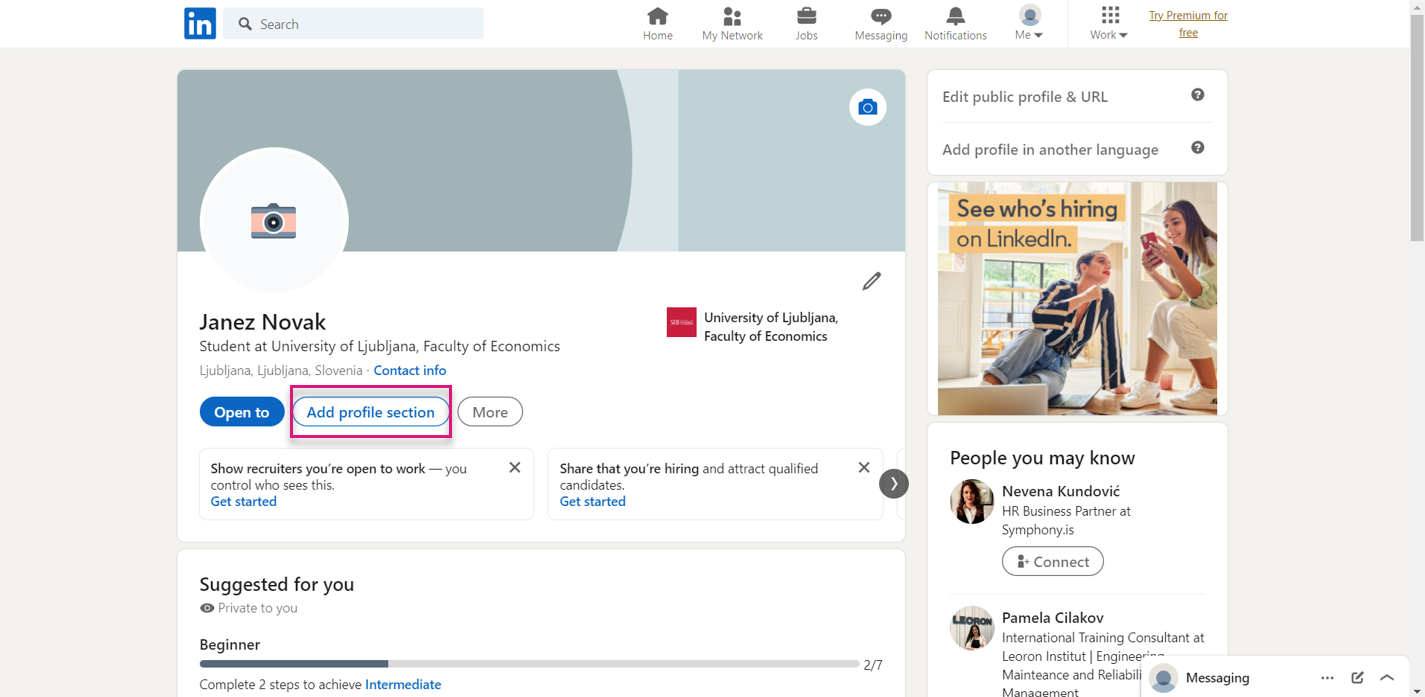Click help icon beside Add profile language

pyautogui.click(x=1197, y=148)
